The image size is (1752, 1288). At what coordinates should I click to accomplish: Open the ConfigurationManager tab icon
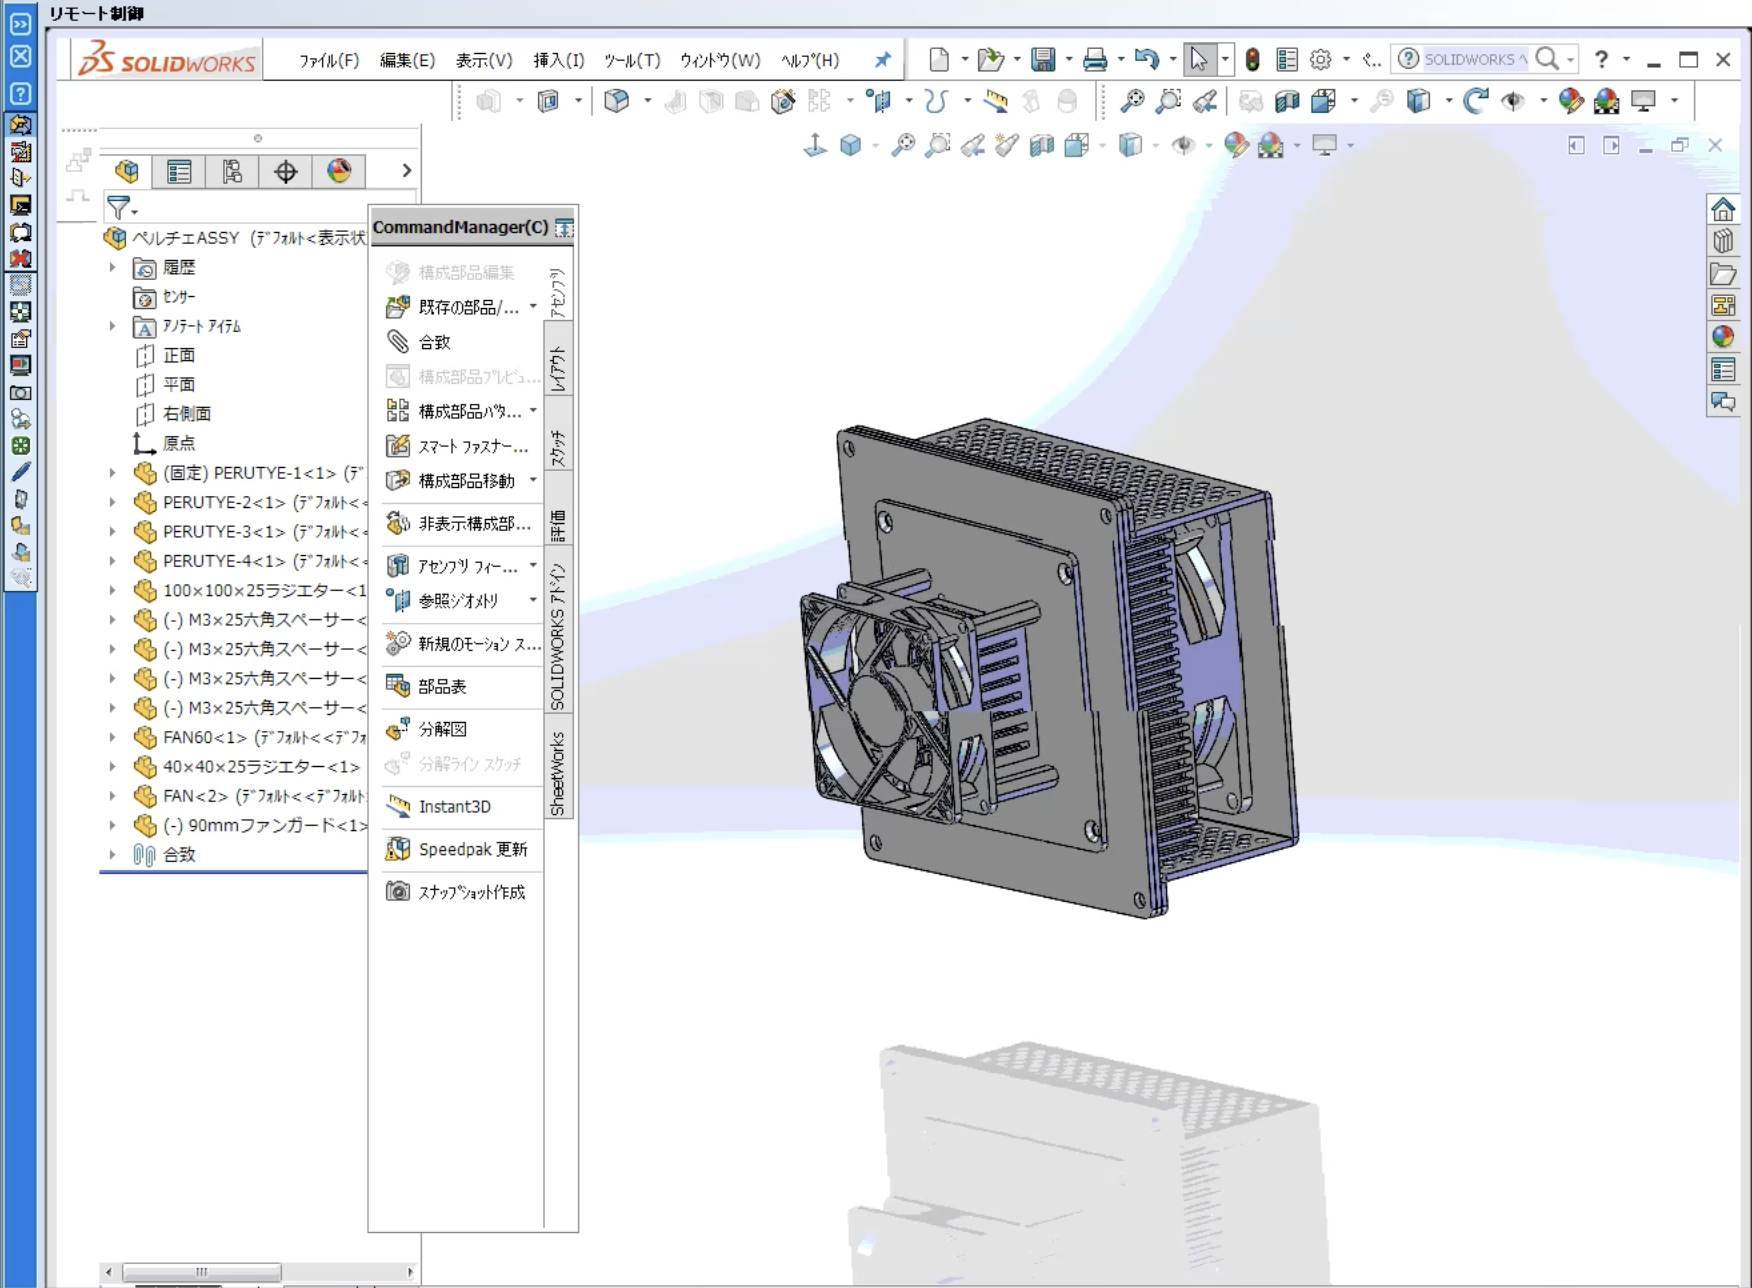[x=232, y=172]
